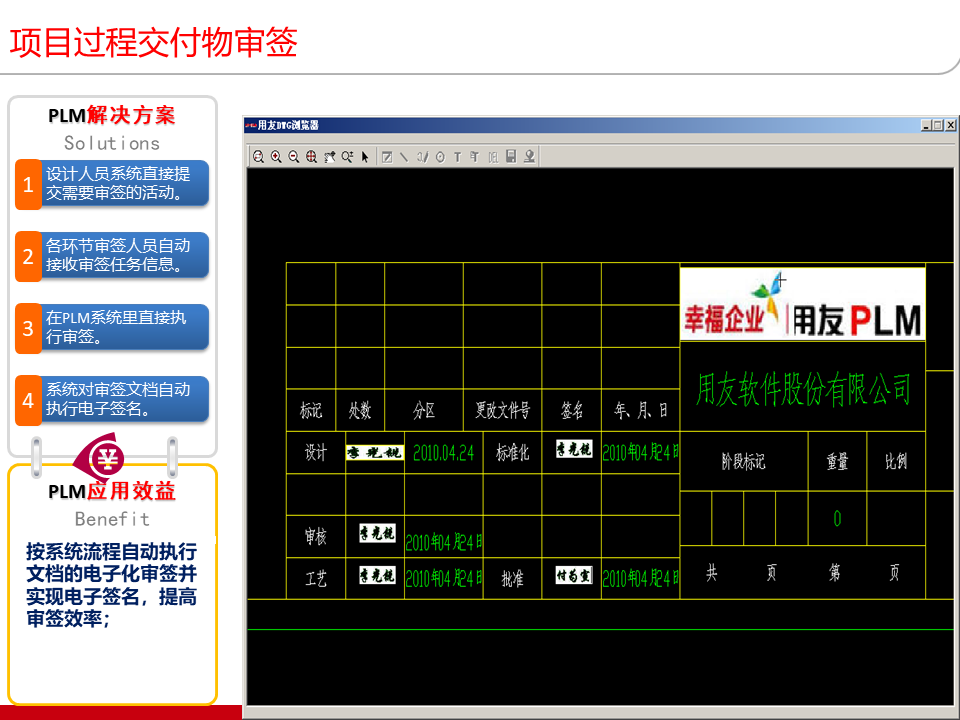Screen dimensions: 960x720
Task: Click the save floppy disk icon
Action: 511,157
